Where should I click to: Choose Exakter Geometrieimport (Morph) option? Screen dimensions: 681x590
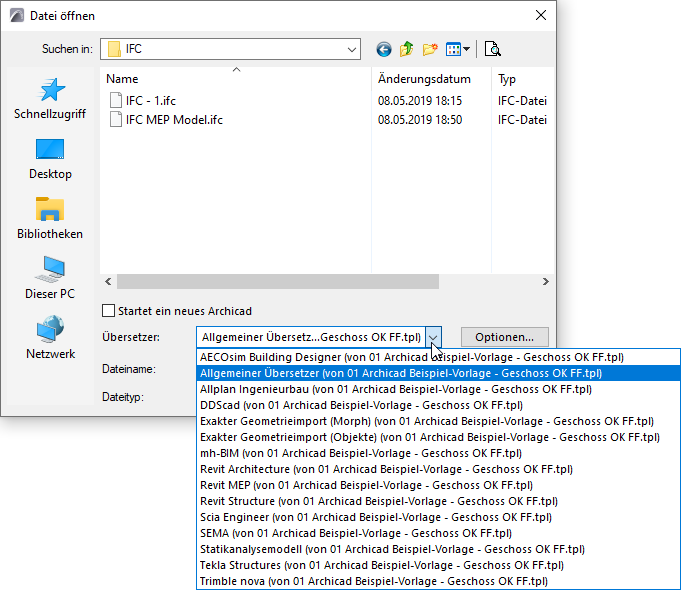(x=438, y=421)
